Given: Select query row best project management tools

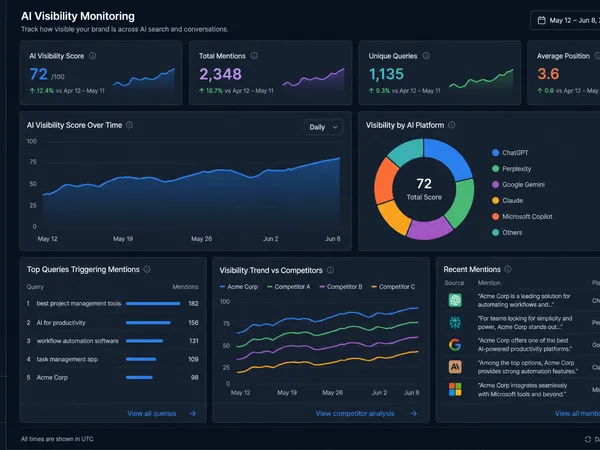Looking at the screenshot, I should click(112, 303).
